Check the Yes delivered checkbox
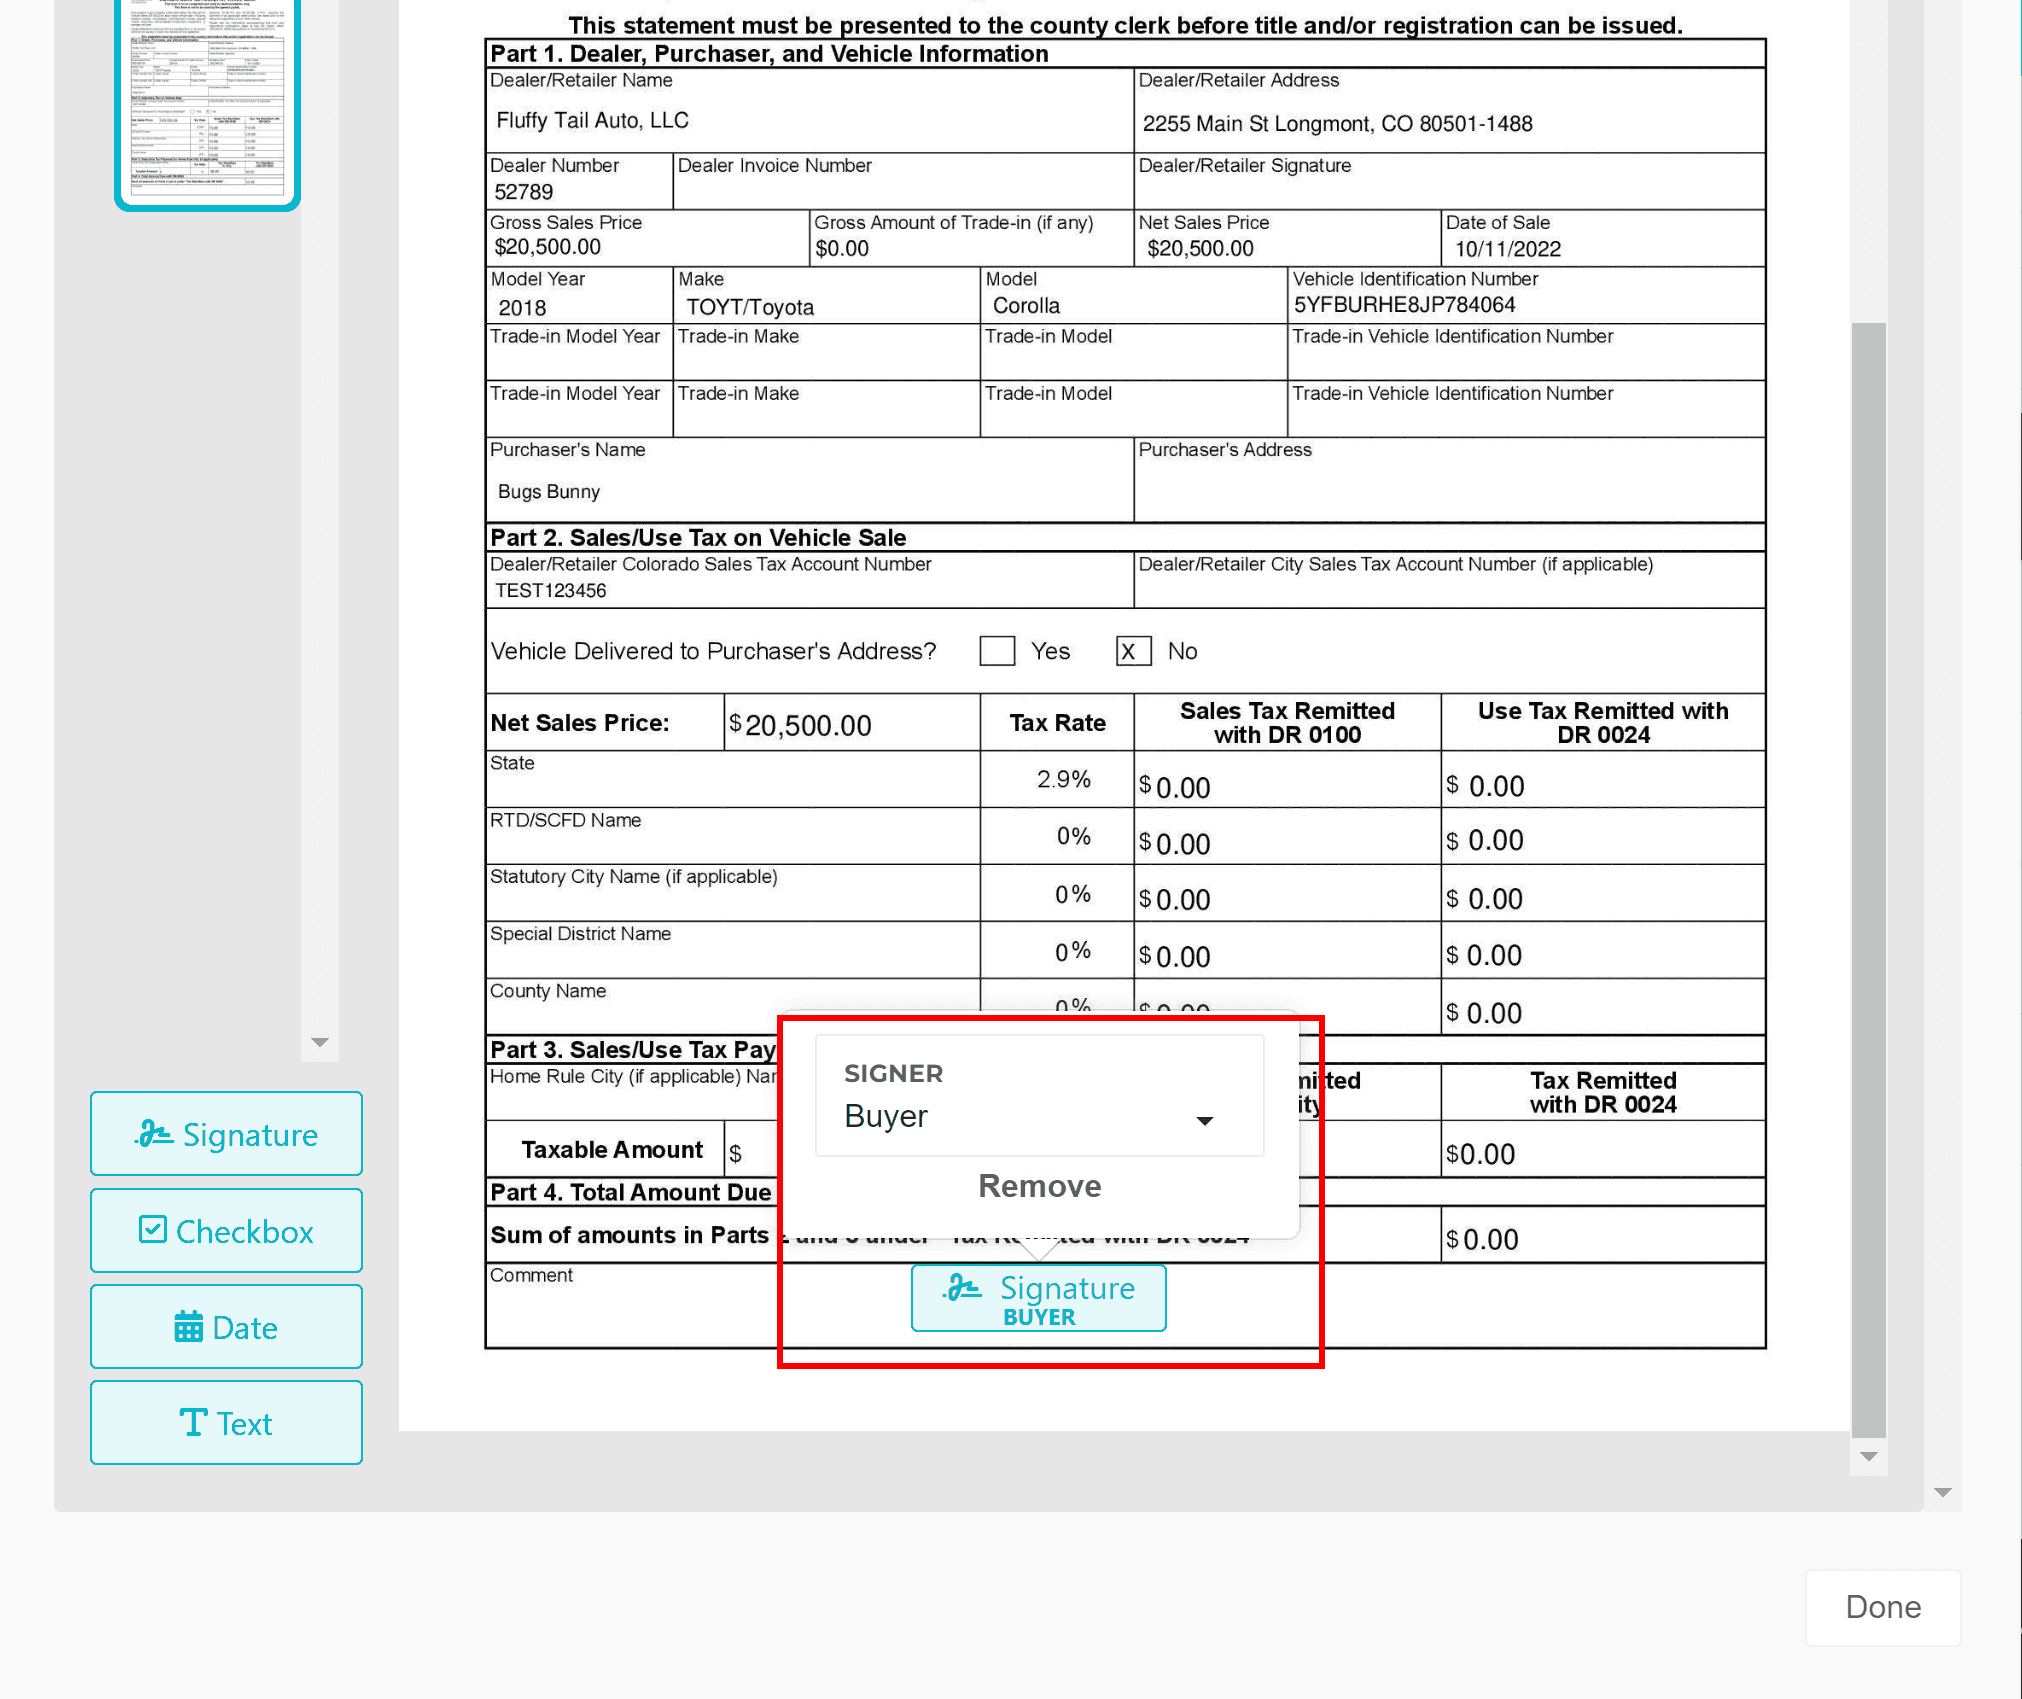 (997, 651)
